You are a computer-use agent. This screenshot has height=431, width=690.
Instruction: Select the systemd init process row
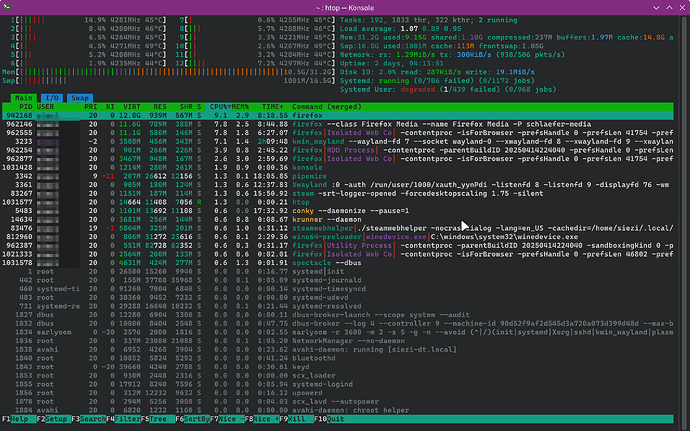coord(338,272)
